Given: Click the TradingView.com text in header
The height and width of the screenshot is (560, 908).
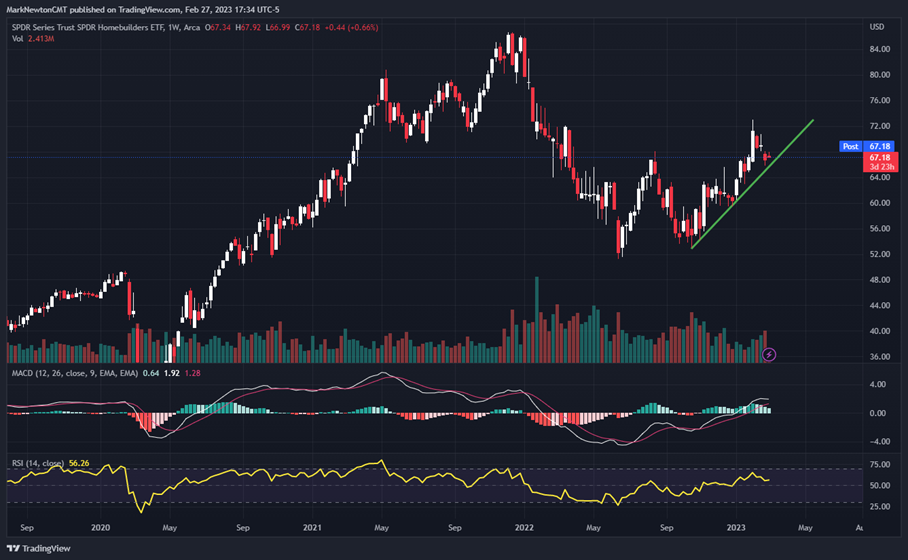Looking at the screenshot, I should pos(149,9).
